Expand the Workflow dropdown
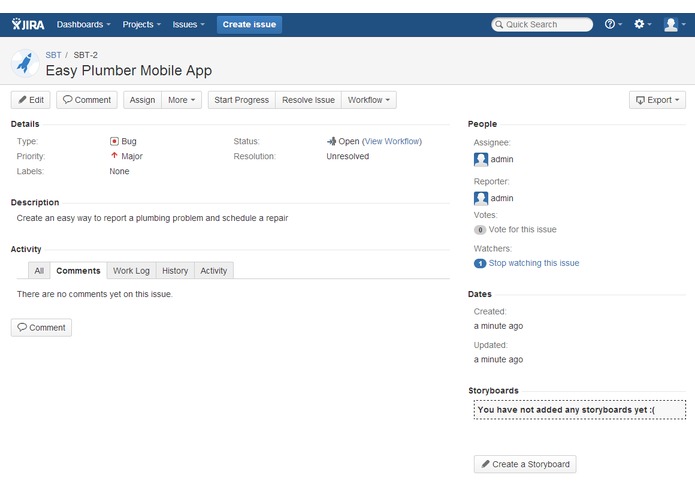This screenshot has width=695, height=494. click(369, 100)
